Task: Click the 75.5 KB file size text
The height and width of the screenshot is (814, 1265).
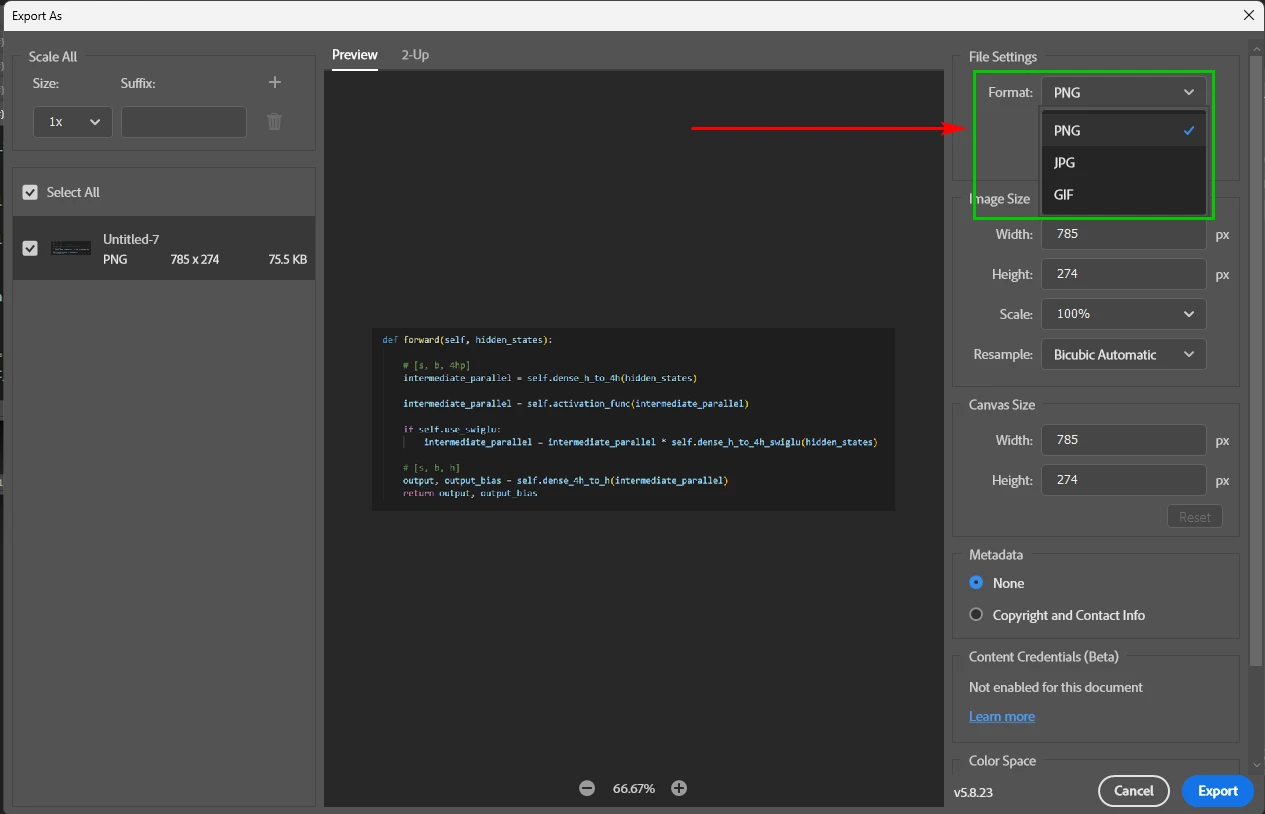Action: point(288,259)
